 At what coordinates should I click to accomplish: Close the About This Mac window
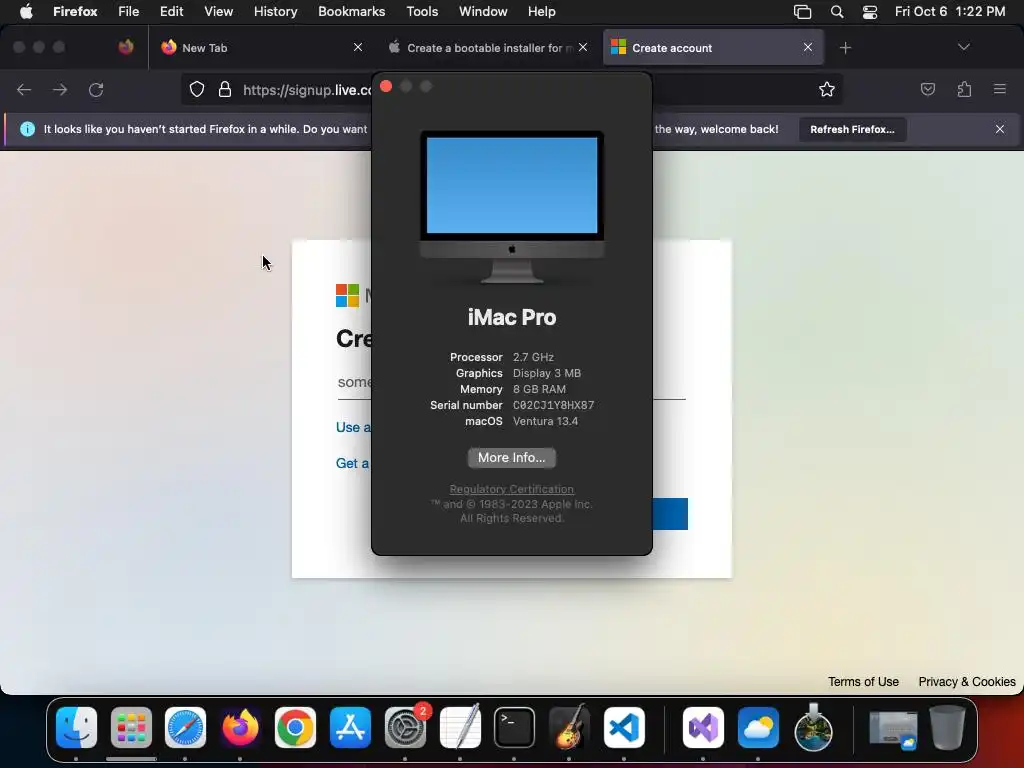(x=386, y=86)
